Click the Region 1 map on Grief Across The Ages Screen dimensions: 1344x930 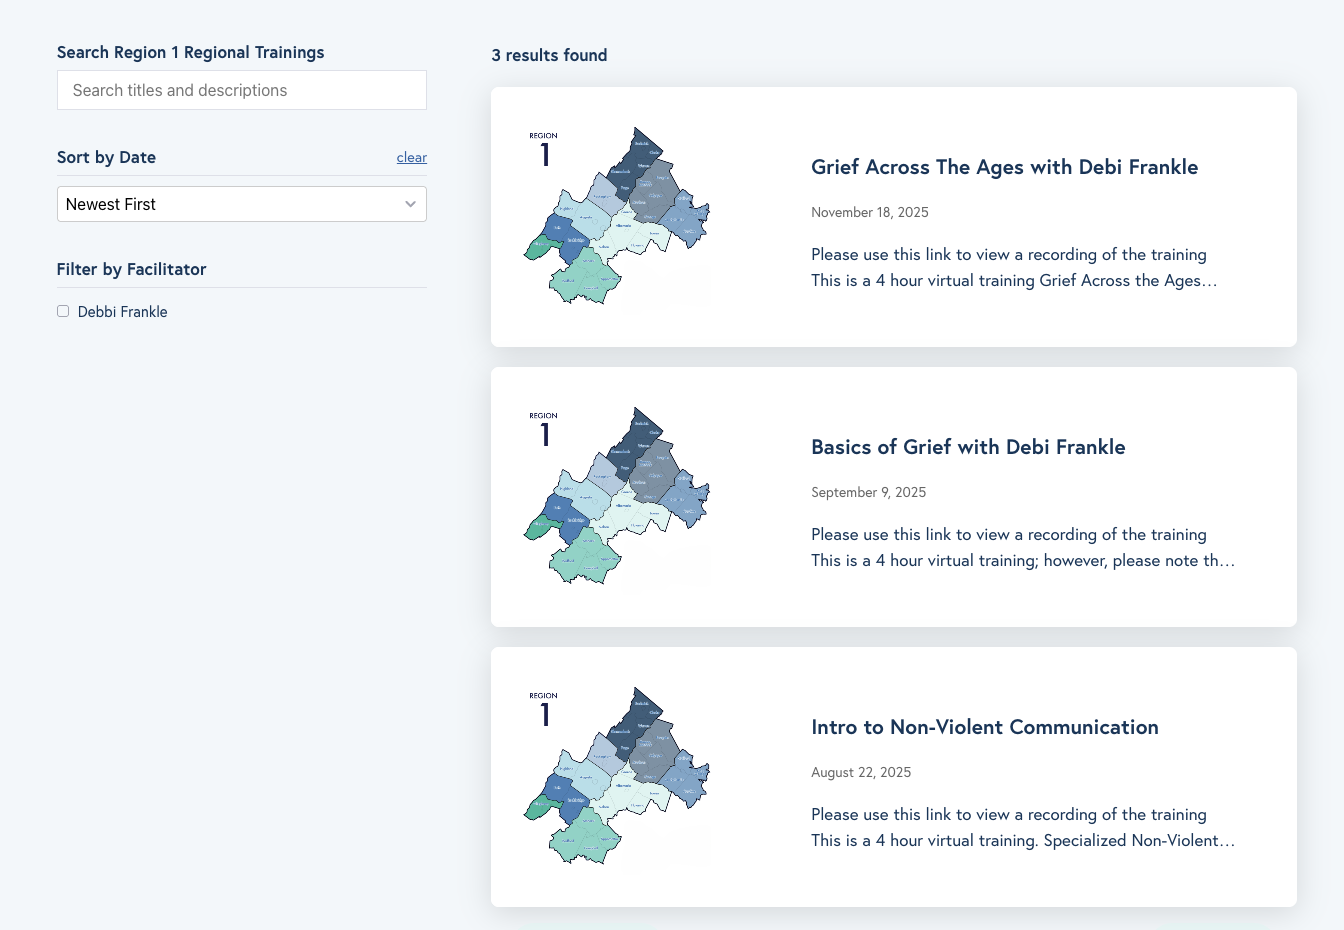(615, 216)
